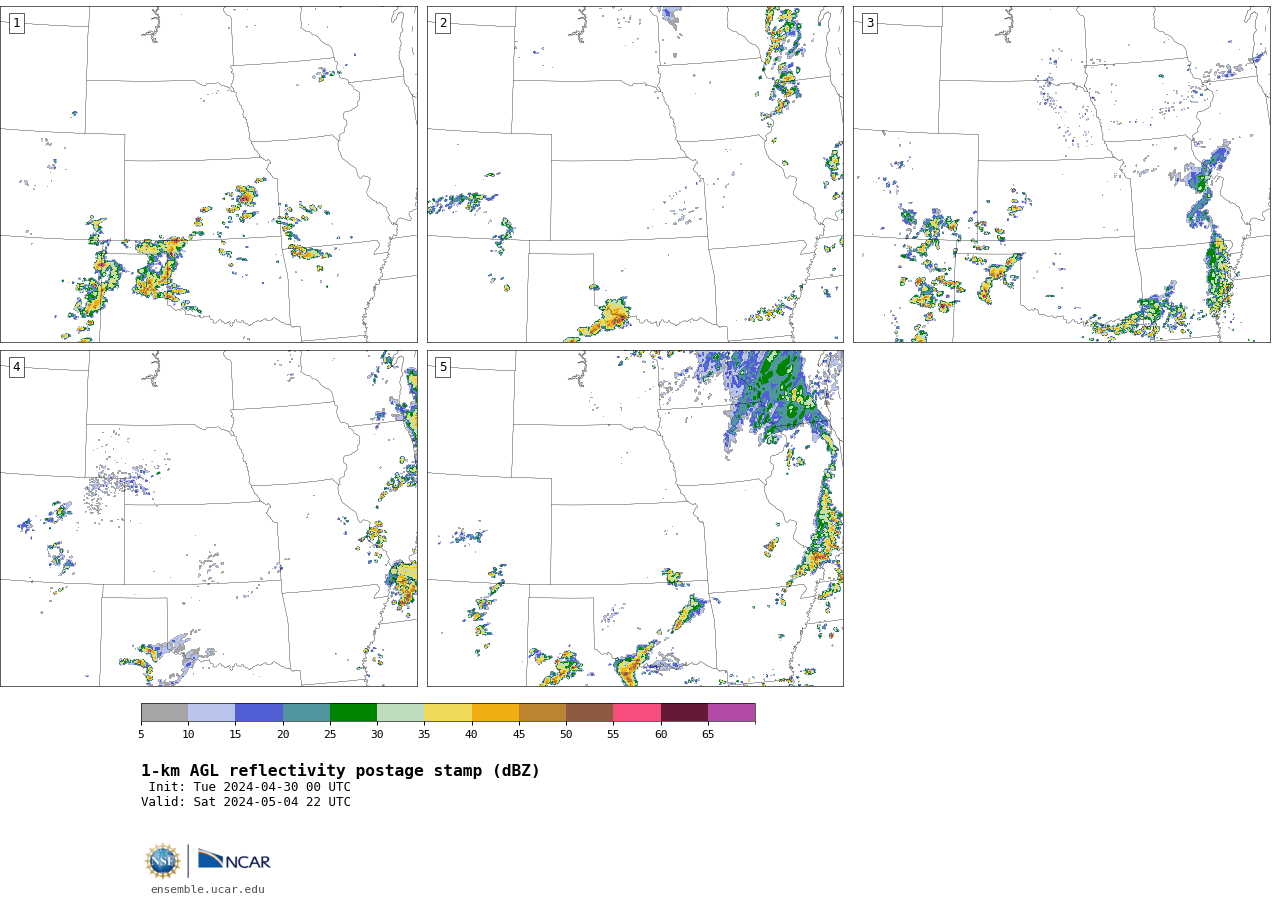Click the colorbar tick label 30
Viewport: 1280px width, 901px height.
(377, 734)
